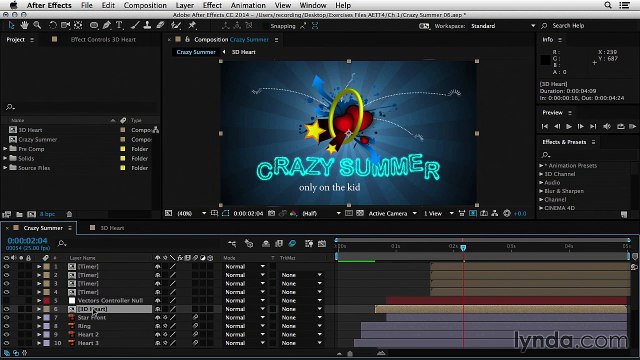Click the 0:00:02:04 timeline timecode
The image size is (640, 360).
27,241
